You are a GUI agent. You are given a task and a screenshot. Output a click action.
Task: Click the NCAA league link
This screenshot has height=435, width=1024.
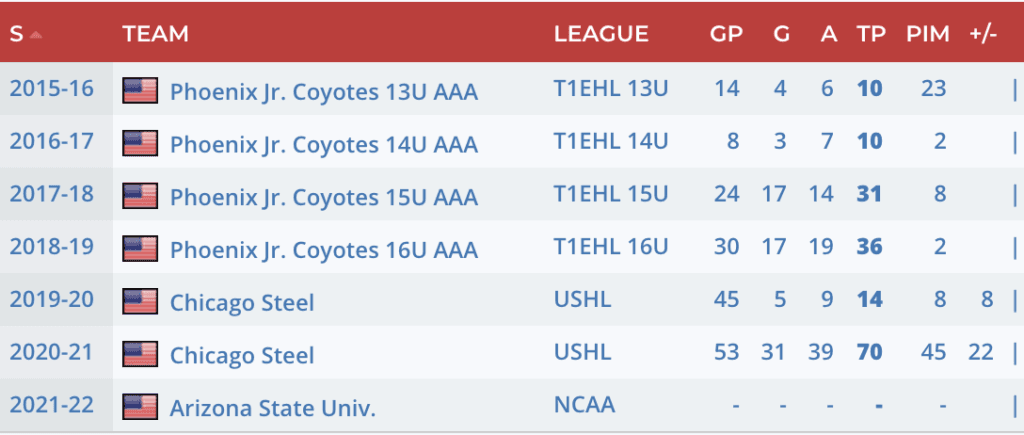tap(584, 405)
